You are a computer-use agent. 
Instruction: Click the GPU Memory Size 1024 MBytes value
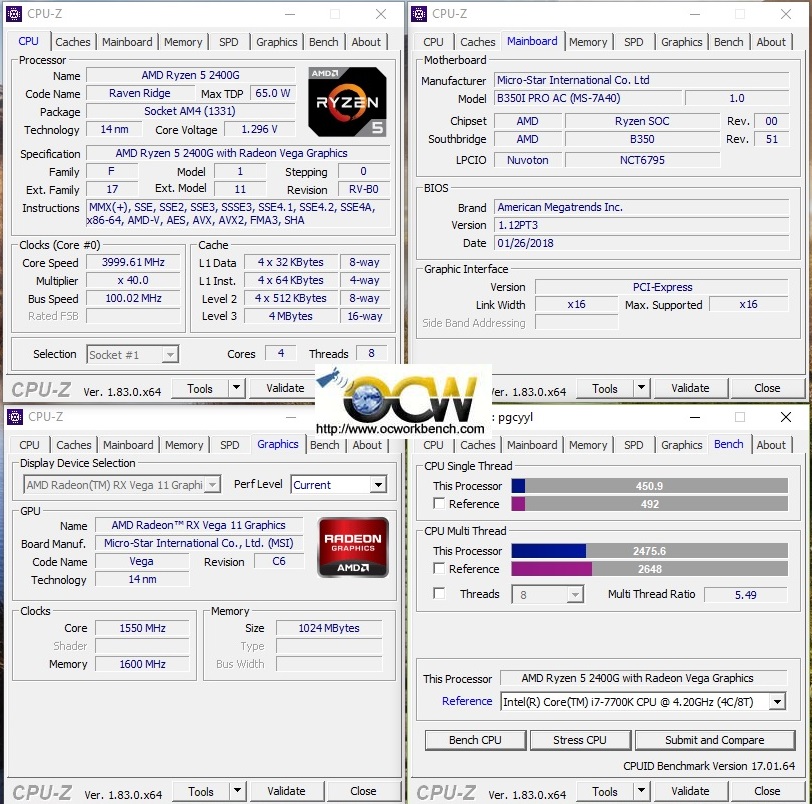point(329,628)
